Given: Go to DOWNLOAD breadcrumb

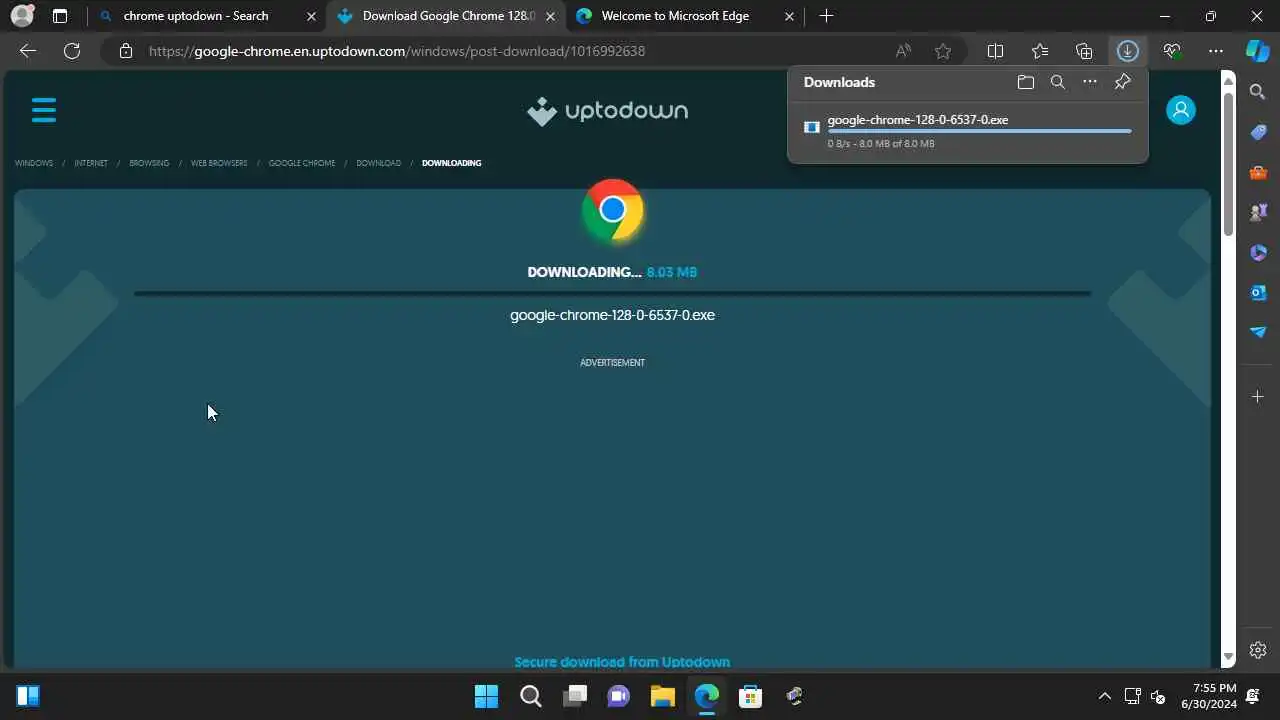Looking at the screenshot, I should [x=379, y=163].
